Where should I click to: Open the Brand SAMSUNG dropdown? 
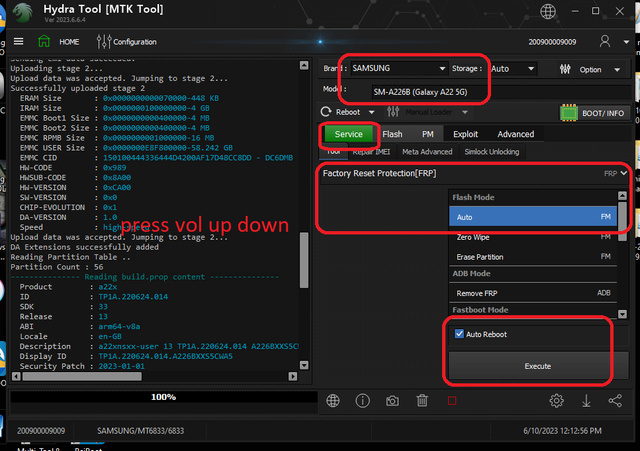[x=398, y=69]
